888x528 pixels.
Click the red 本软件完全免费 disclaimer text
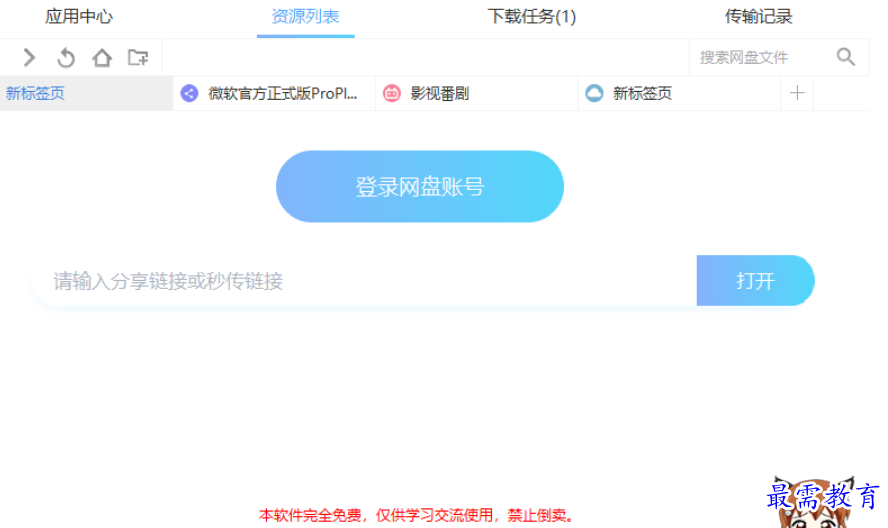[417, 515]
